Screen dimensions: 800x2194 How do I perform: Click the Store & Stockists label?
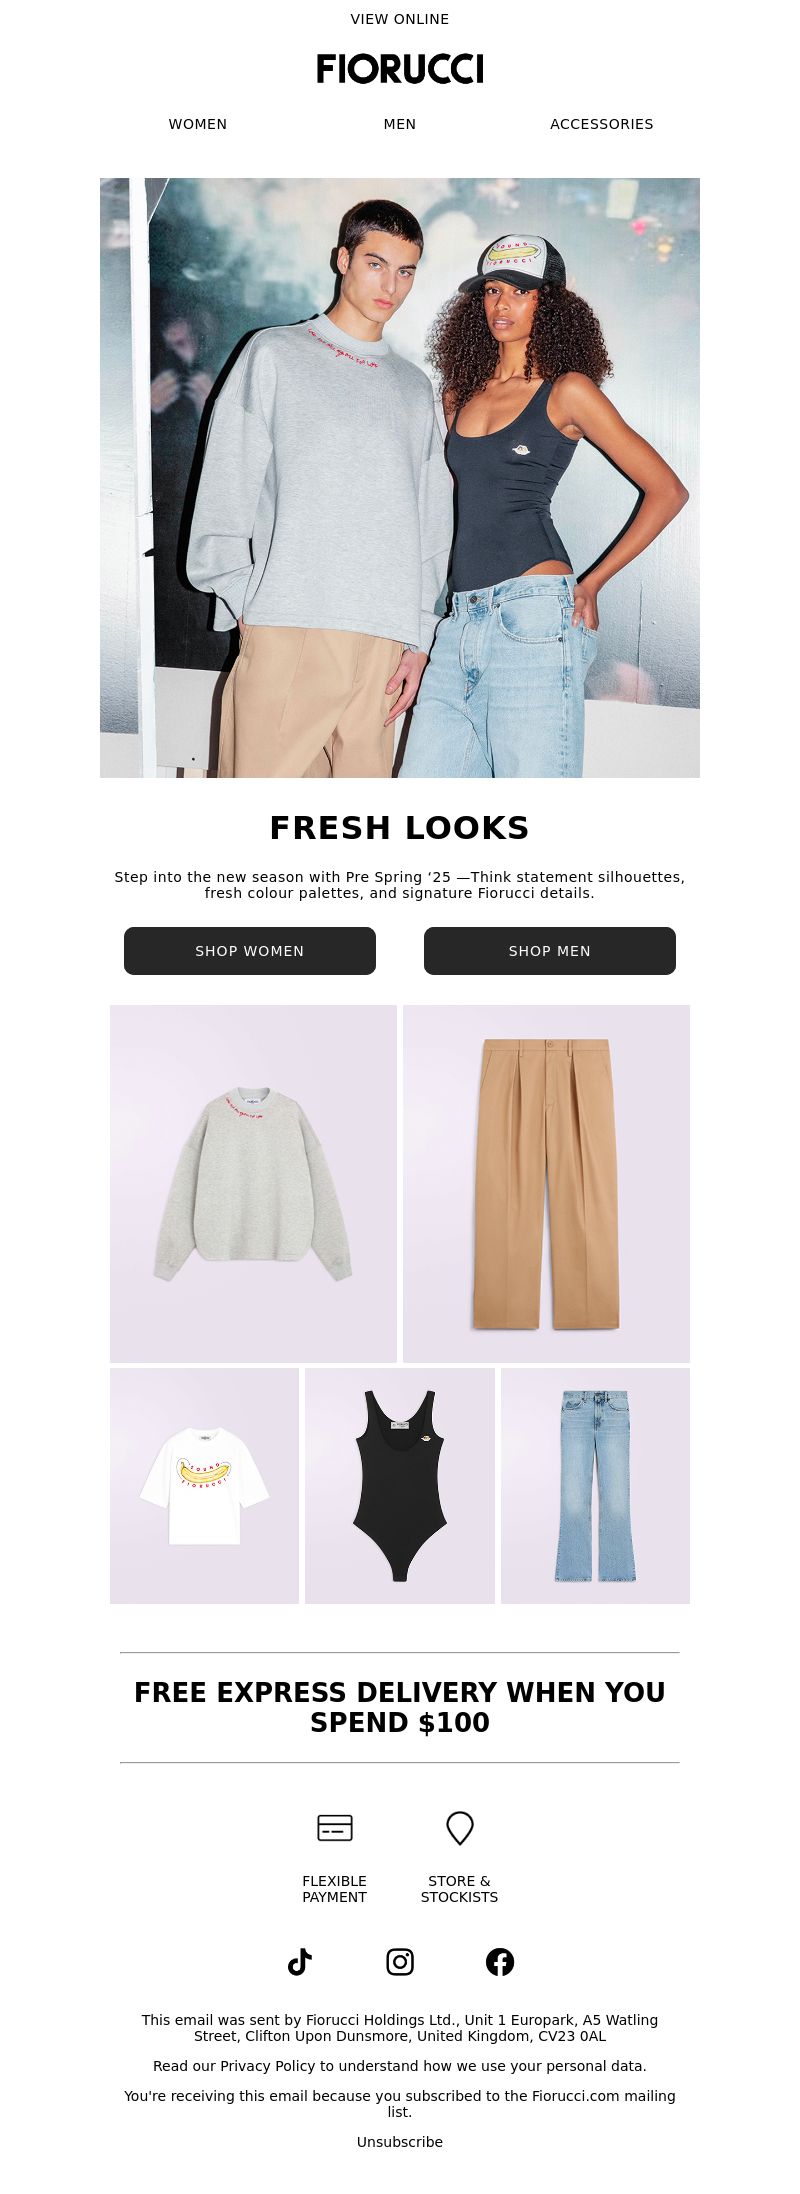tap(459, 1889)
